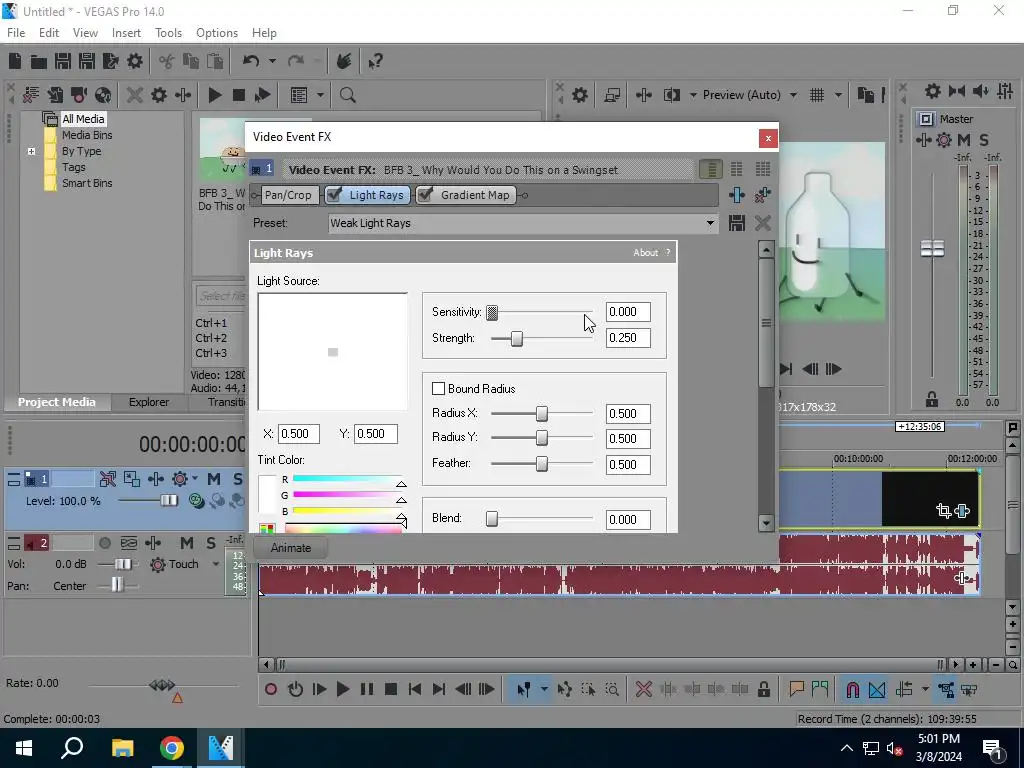Screen dimensions: 1024x768
Task: Click the Delete Preset X icon
Action: (762, 223)
